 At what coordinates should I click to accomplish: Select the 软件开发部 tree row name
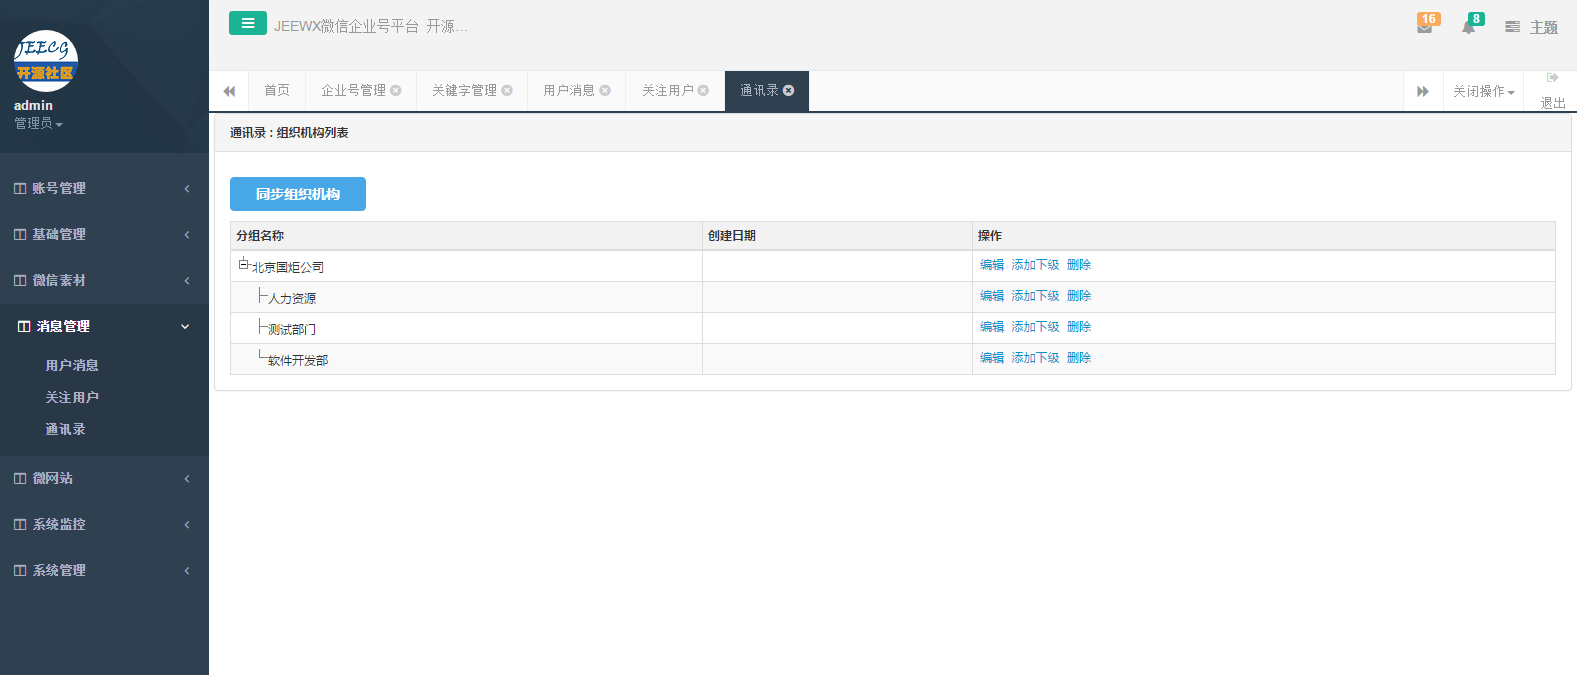tap(298, 360)
